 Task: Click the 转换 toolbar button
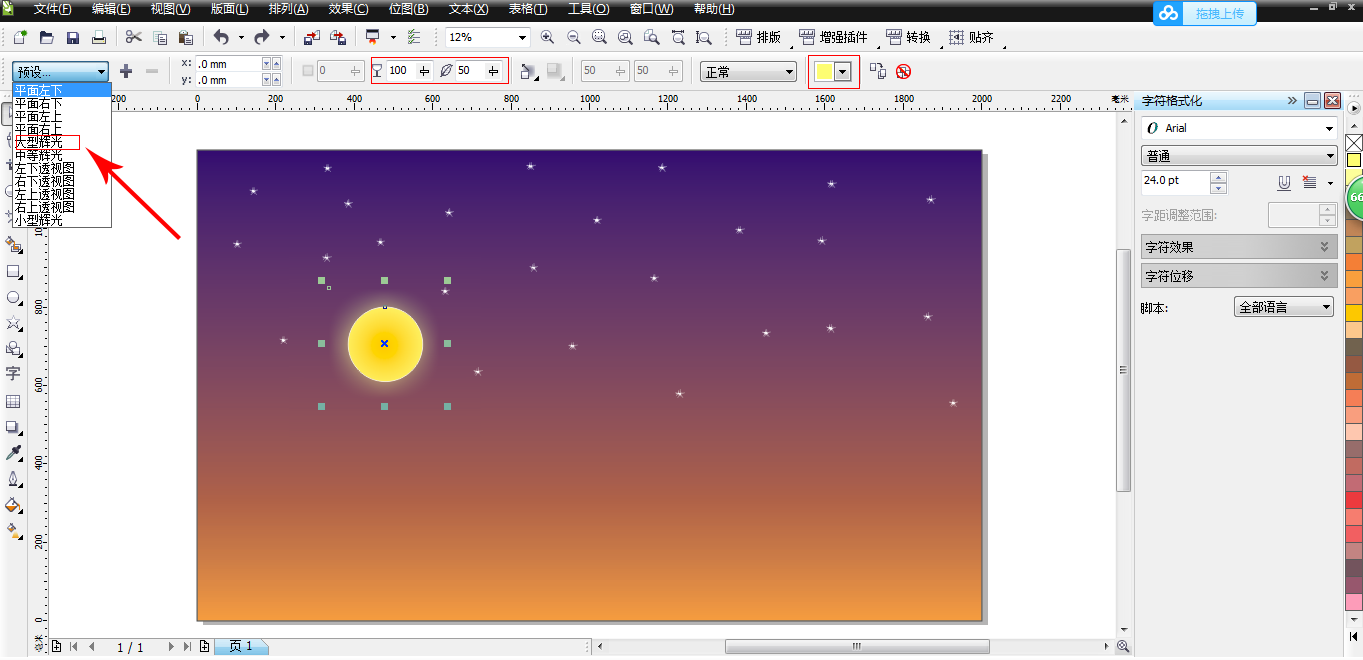tap(909, 38)
